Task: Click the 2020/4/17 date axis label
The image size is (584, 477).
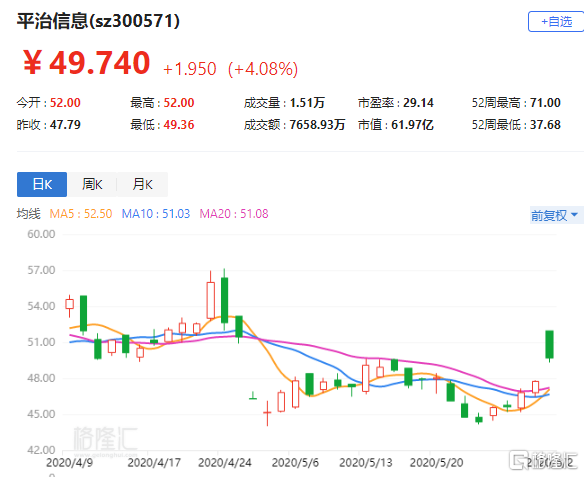Action: coord(154,463)
